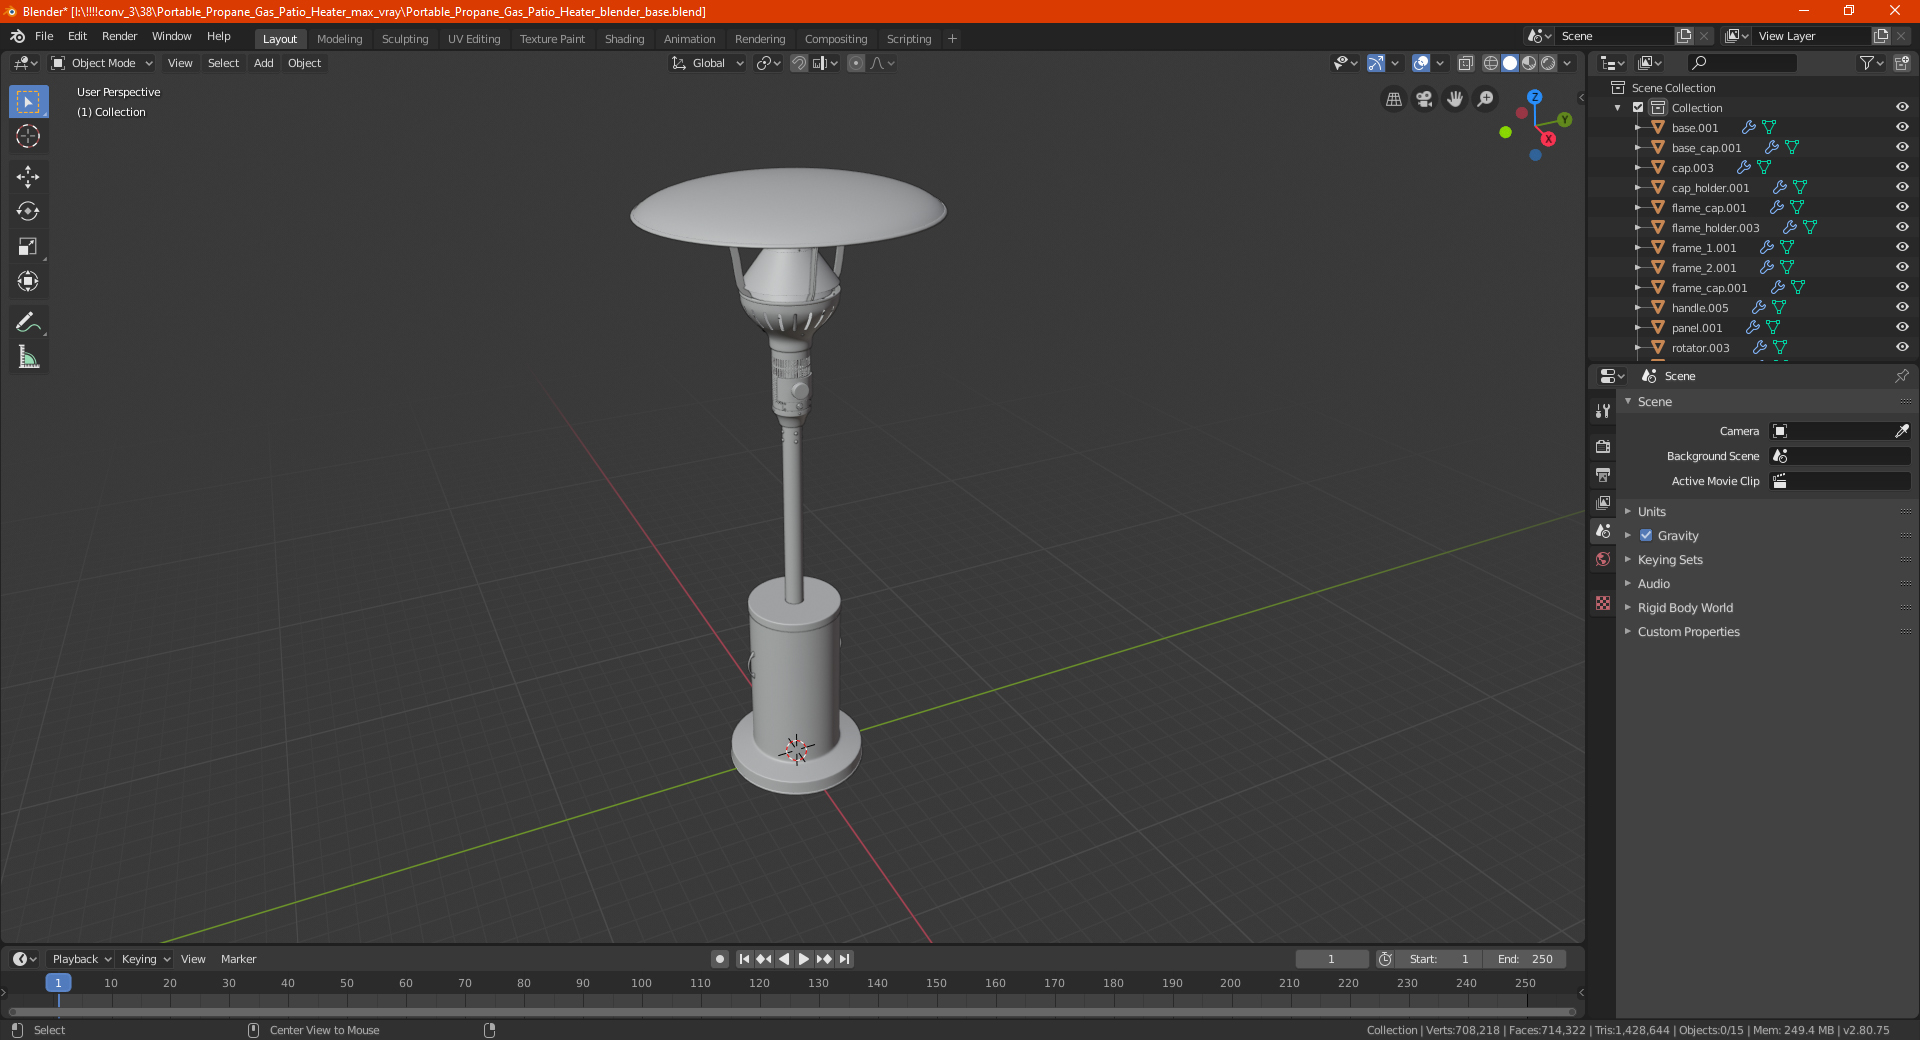Screen dimensions: 1920x1040
Task: Click the End frame field
Action: [1524, 959]
